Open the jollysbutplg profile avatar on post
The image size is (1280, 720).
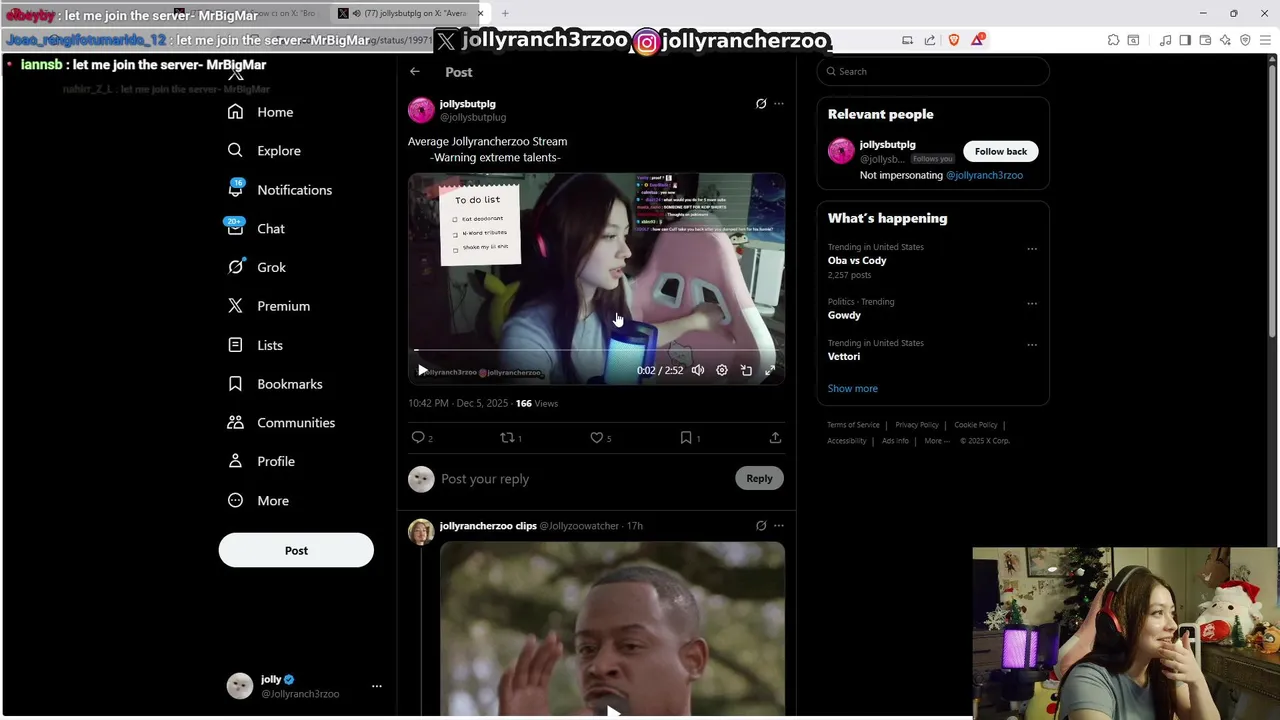[x=421, y=110]
